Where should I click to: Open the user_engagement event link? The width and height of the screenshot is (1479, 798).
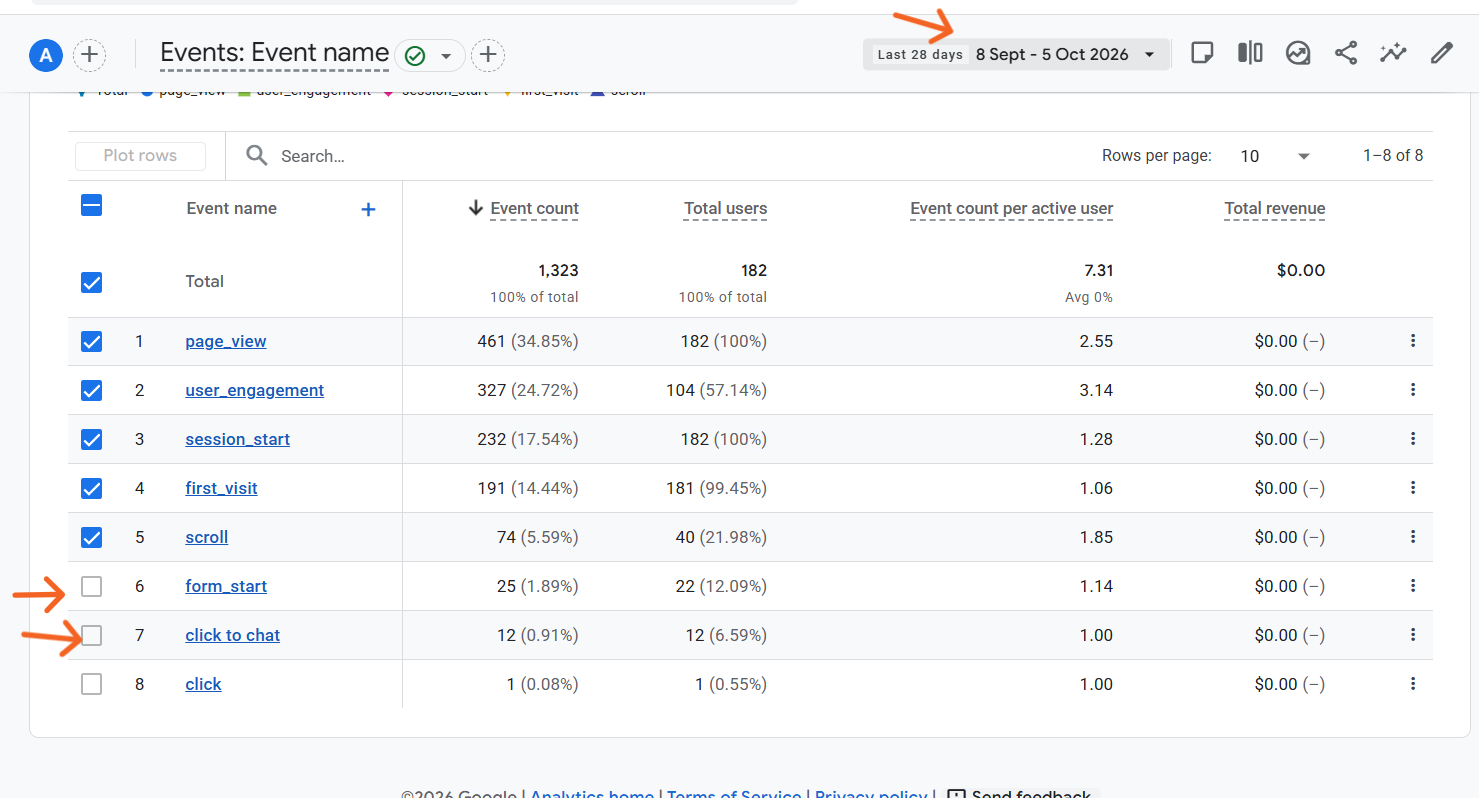click(255, 390)
